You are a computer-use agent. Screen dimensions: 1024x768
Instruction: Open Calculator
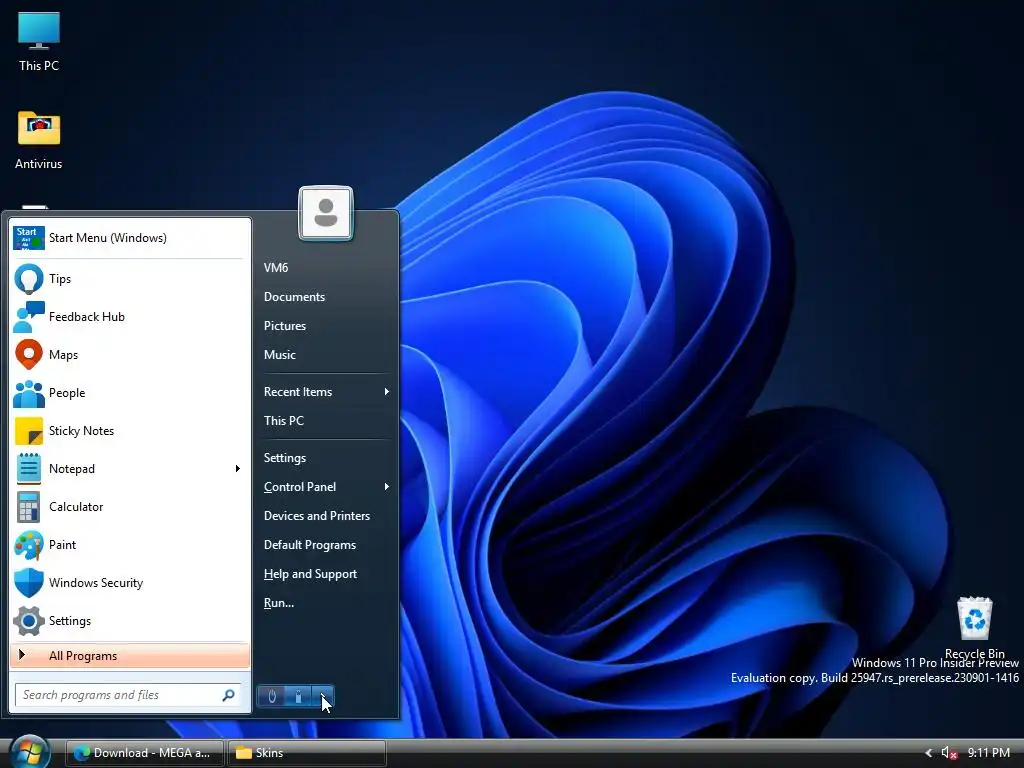pos(130,507)
